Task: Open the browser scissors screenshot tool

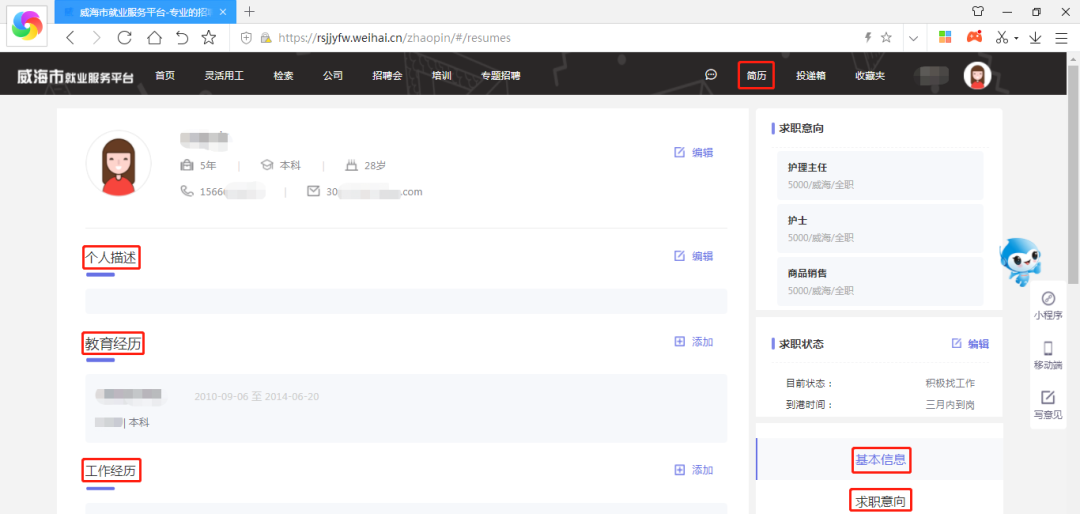Action: (1002, 37)
